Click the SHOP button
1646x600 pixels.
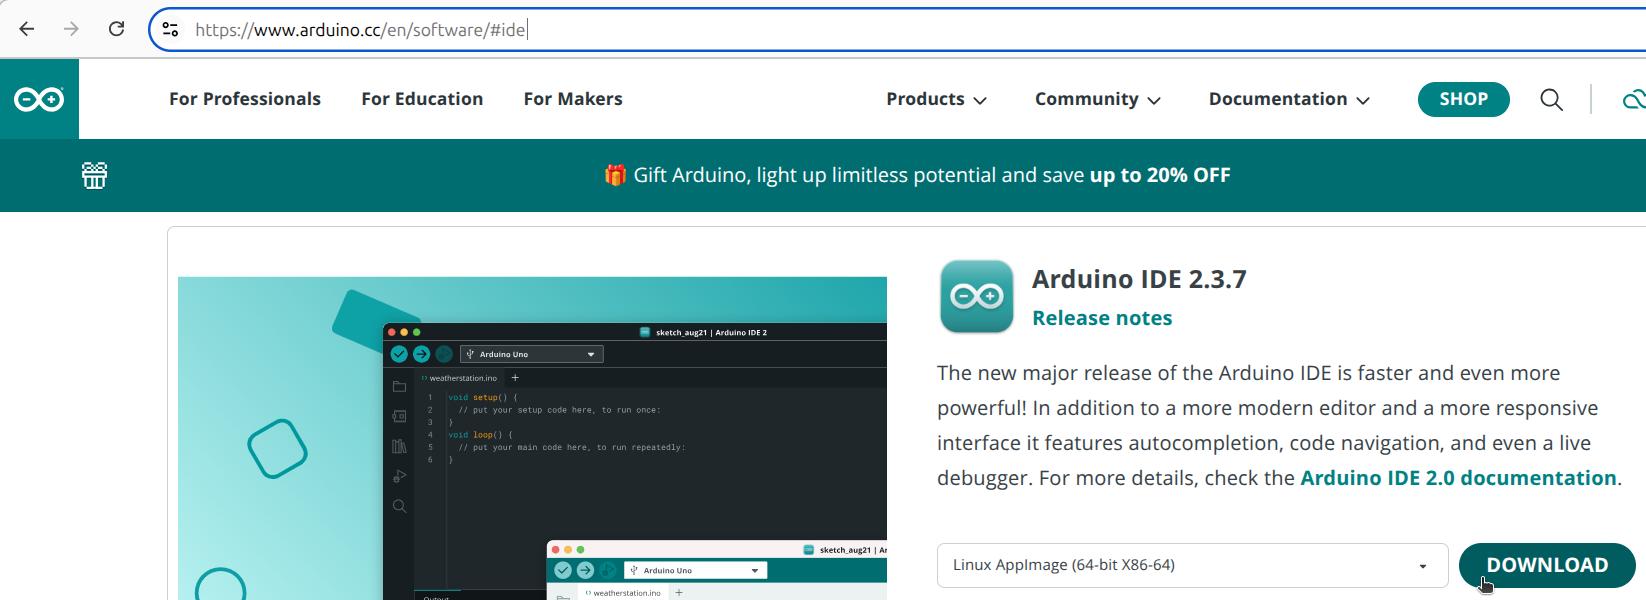click(1463, 99)
